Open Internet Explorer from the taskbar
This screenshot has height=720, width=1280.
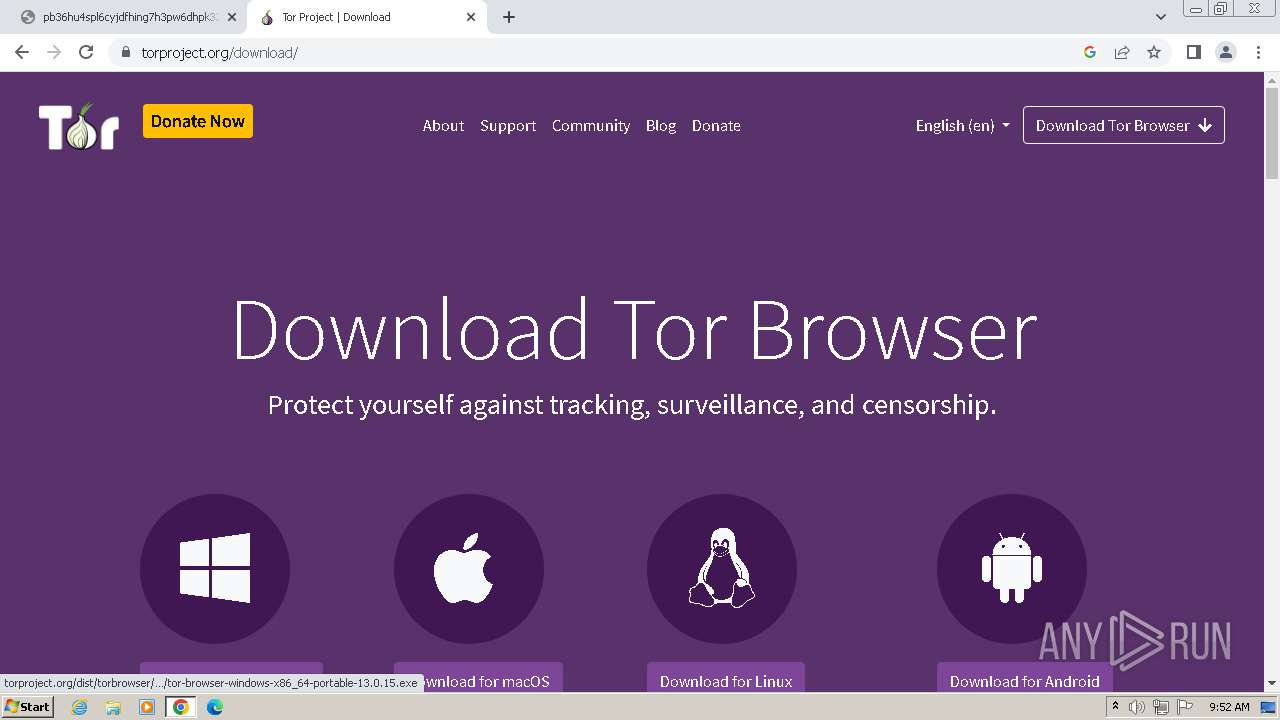tap(80, 707)
